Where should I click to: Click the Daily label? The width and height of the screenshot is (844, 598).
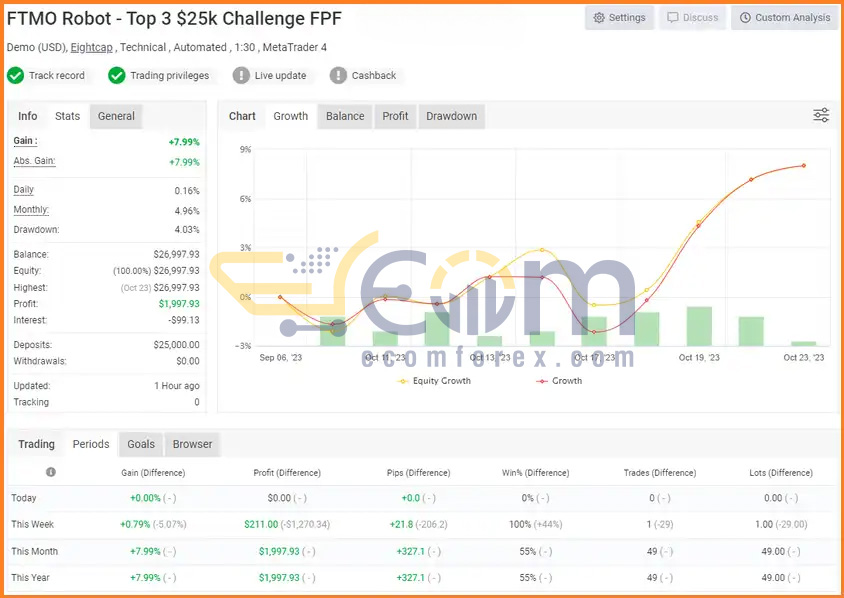[24, 189]
